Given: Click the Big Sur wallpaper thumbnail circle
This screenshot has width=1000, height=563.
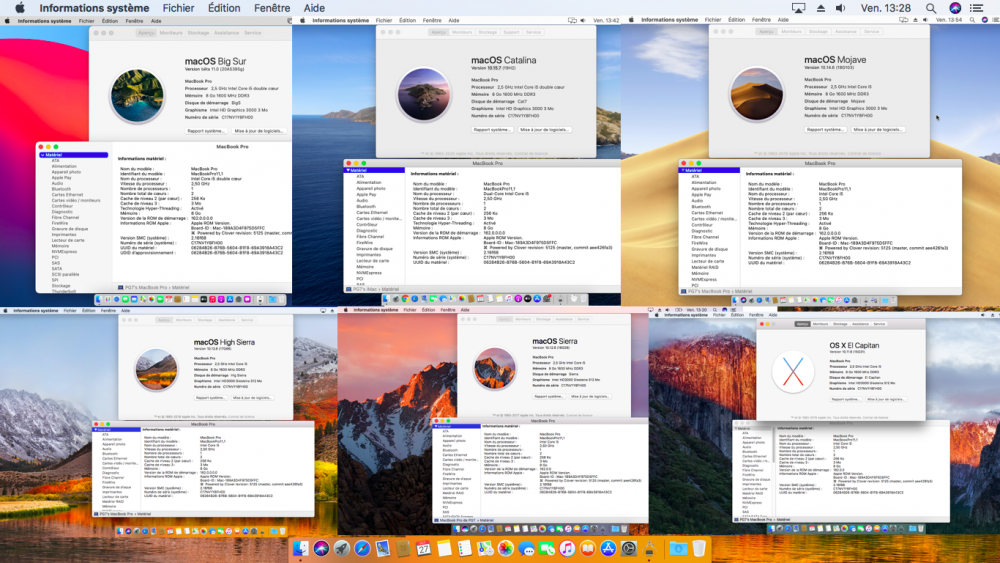Looking at the screenshot, I should pos(136,96).
